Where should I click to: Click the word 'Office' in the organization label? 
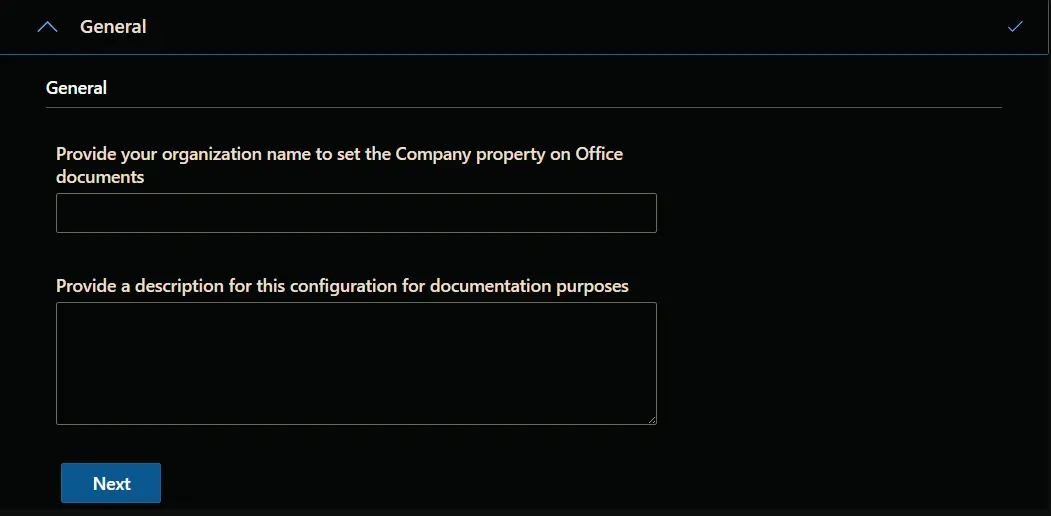(599, 154)
